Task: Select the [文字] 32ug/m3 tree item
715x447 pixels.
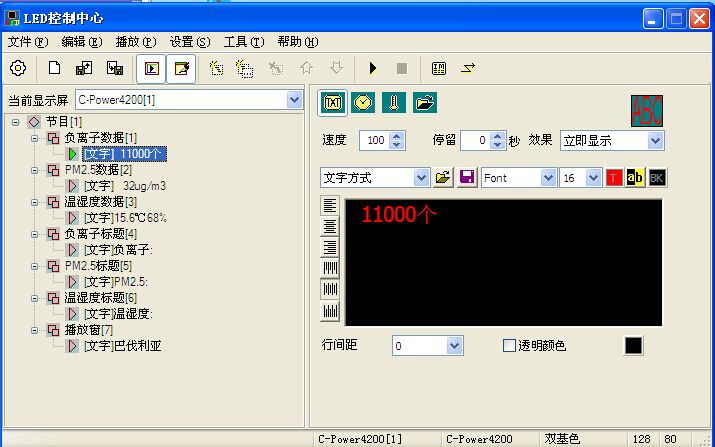Action: (124, 186)
